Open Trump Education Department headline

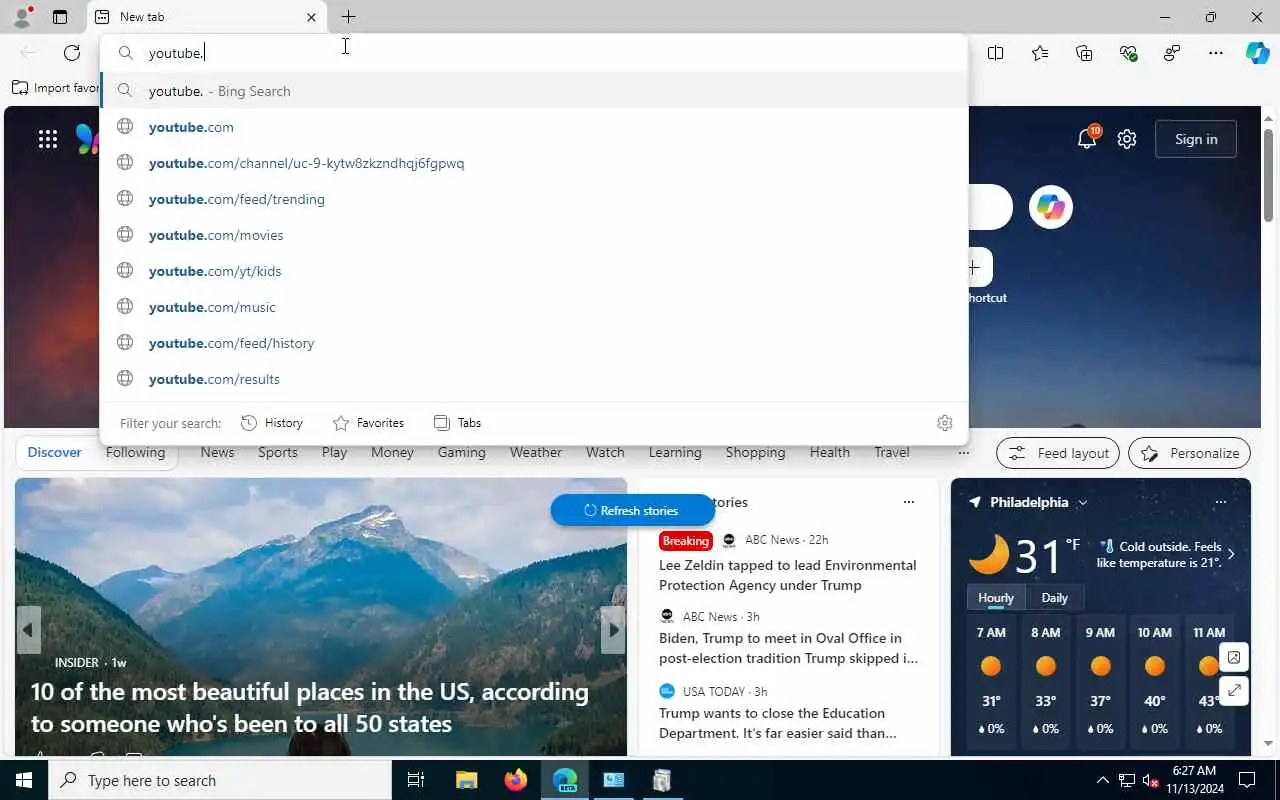pyautogui.click(x=778, y=723)
